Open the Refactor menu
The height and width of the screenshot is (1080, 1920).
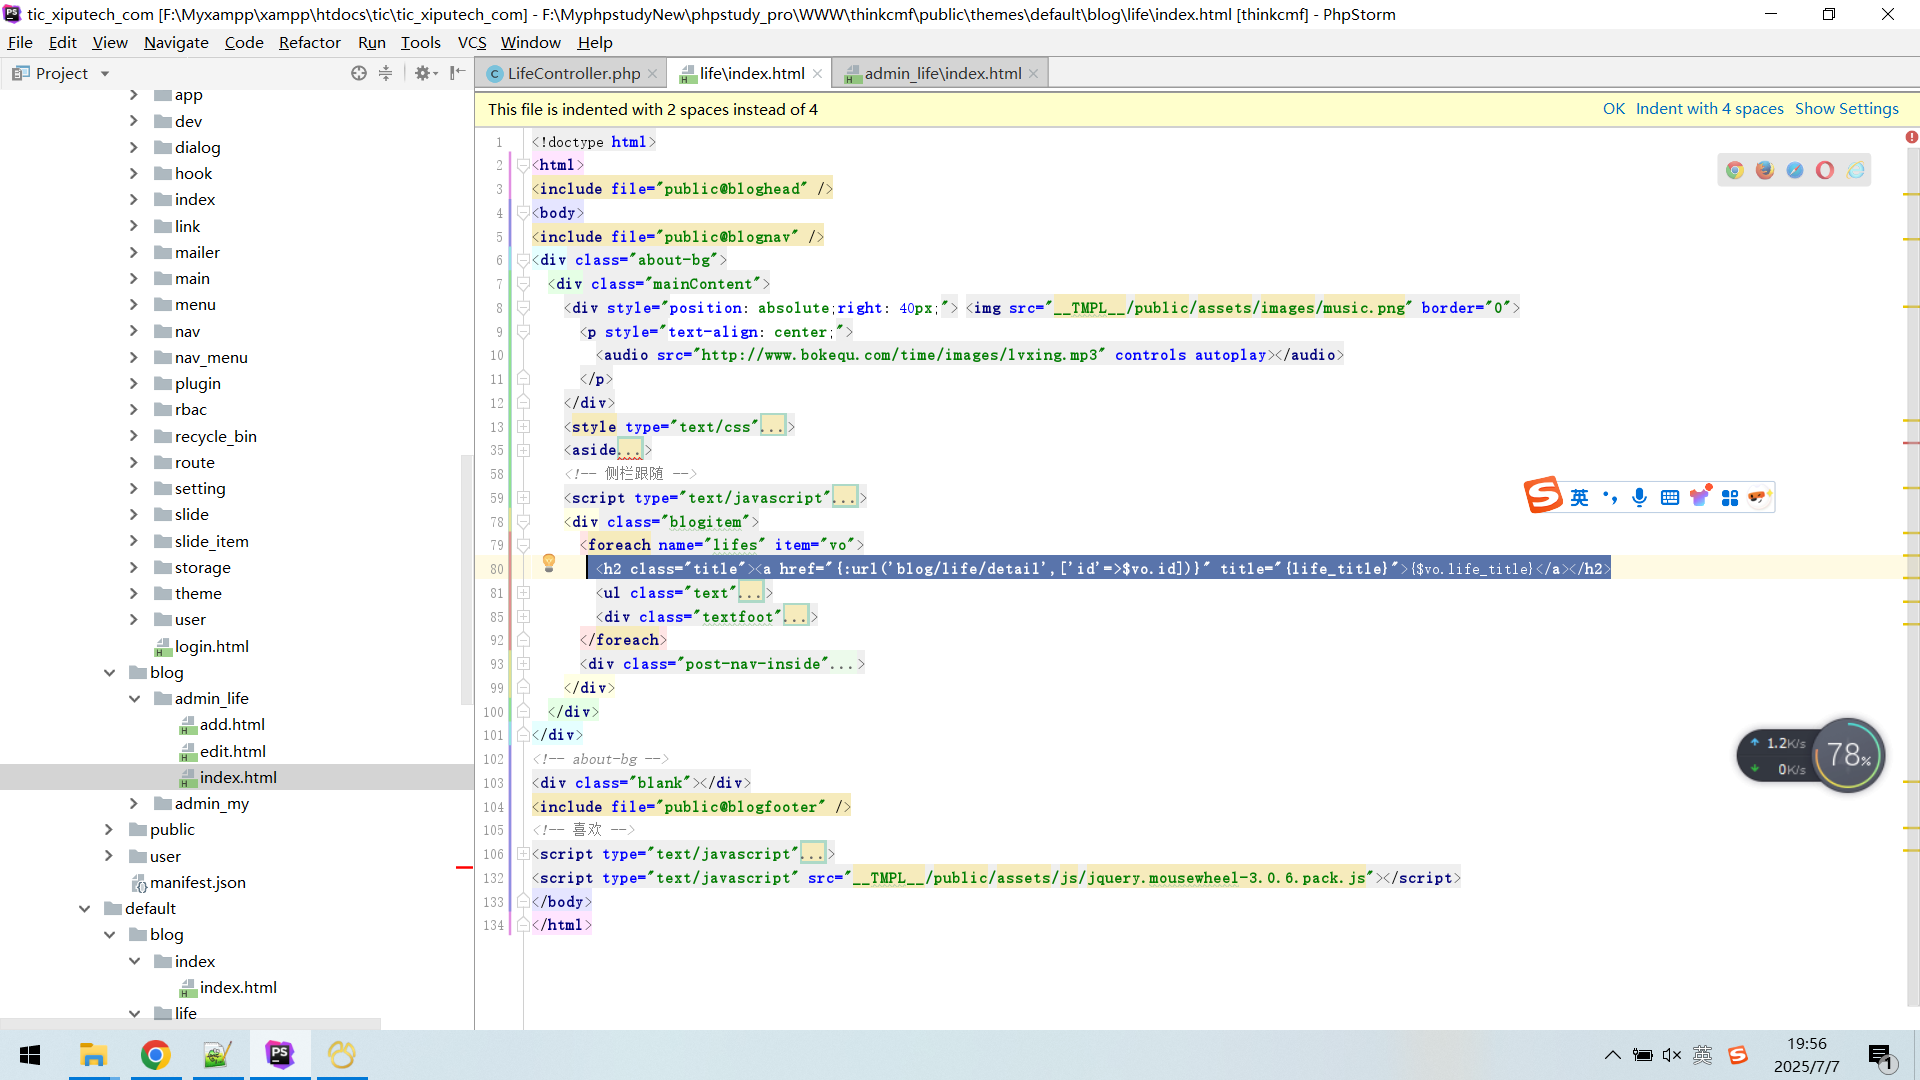(x=310, y=42)
